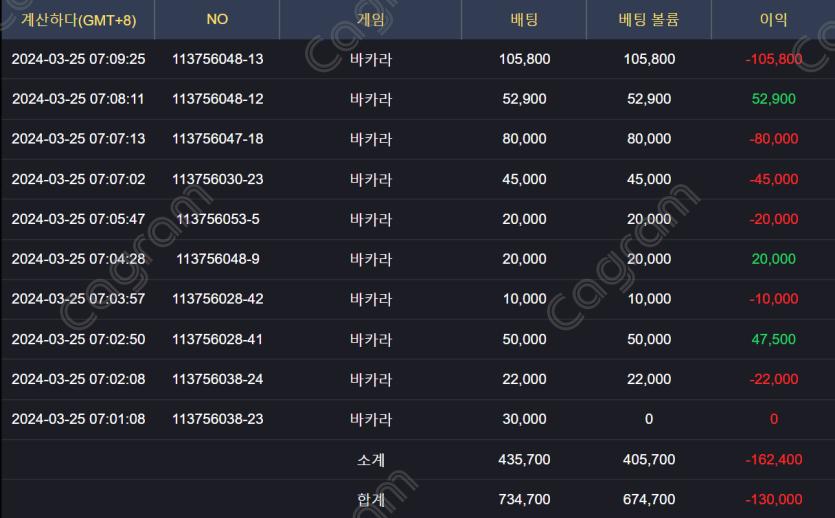Click the 베팅 column header
Image resolution: width=835 pixels, height=518 pixels.
pyautogui.click(x=524, y=19)
